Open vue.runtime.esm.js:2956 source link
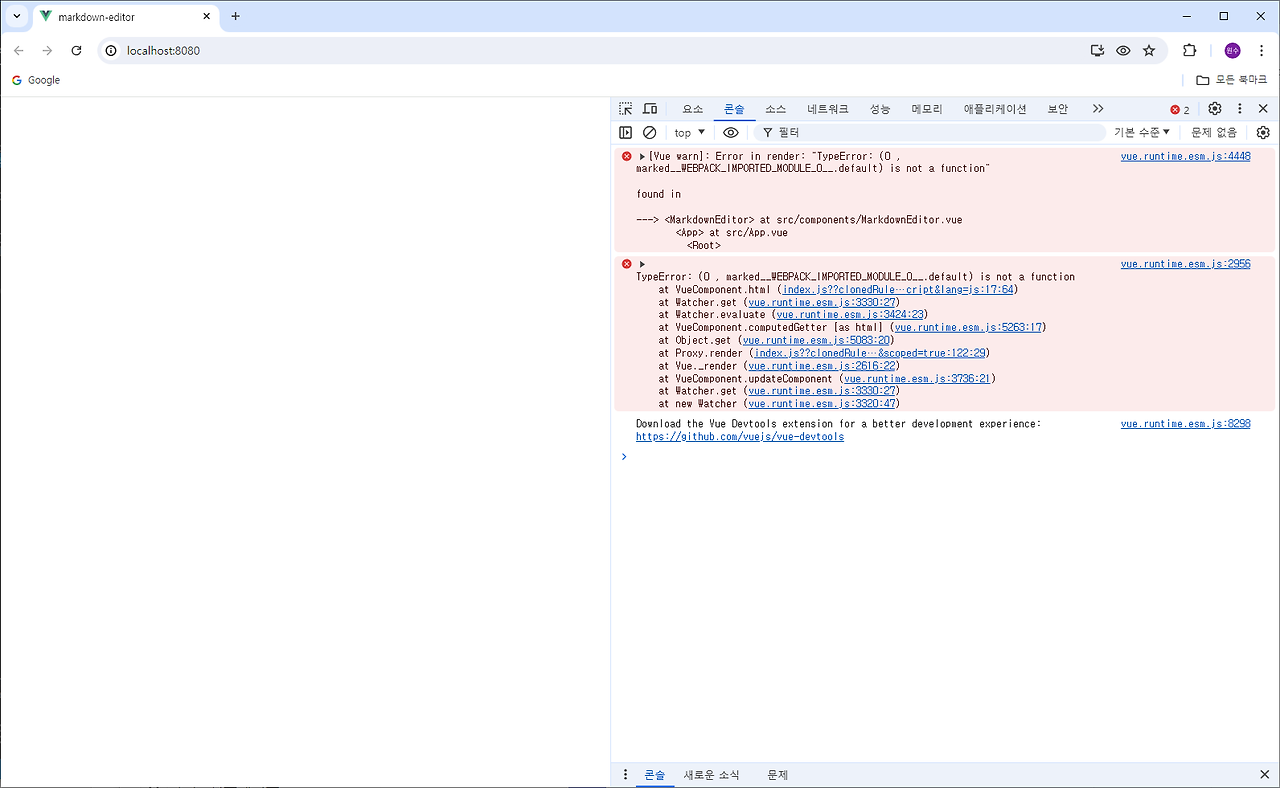This screenshot has width=1280, height=788. [1185, 264]
